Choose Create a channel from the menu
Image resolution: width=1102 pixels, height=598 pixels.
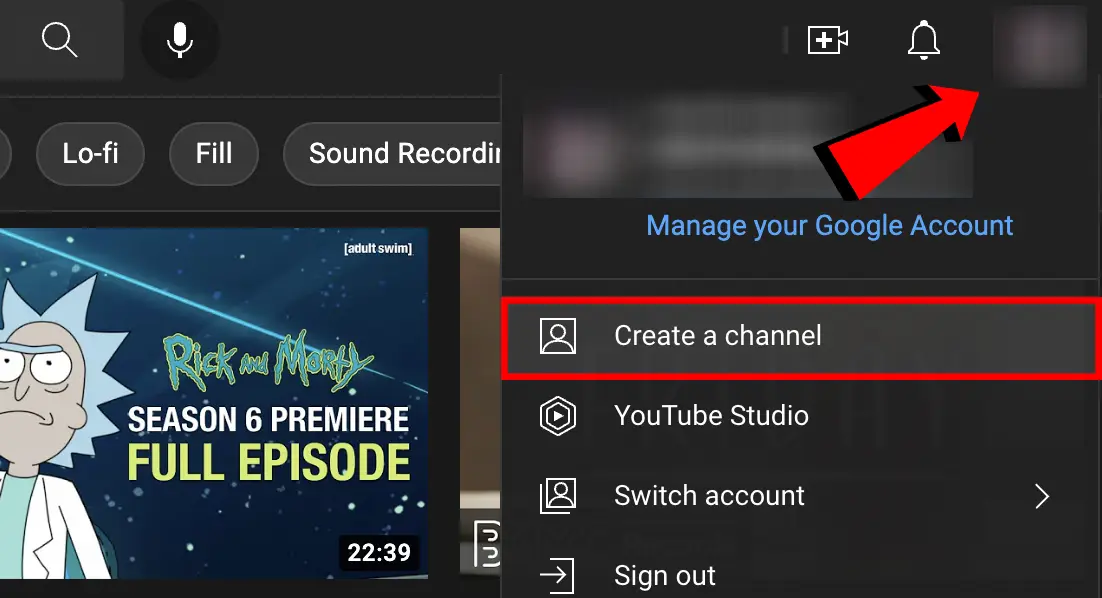coord(718,336)
